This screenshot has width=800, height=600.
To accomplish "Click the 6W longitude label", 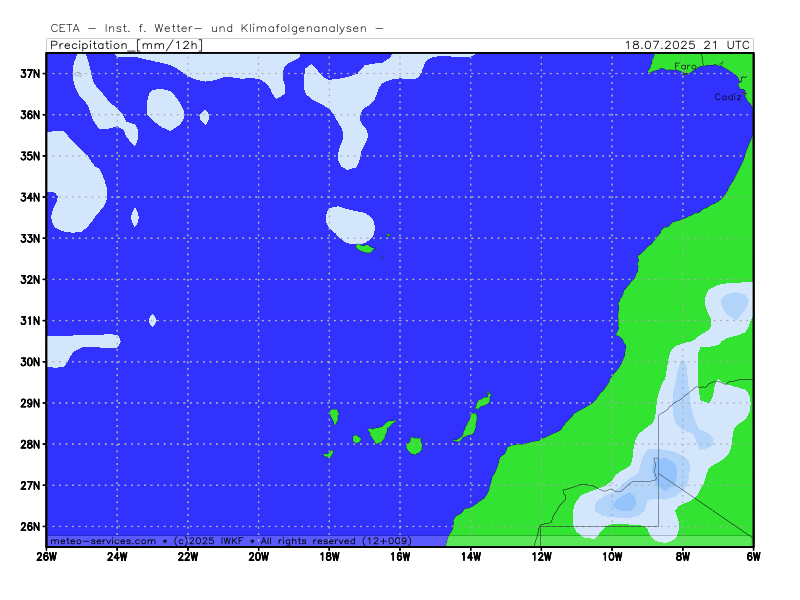I will pos(753,557).
